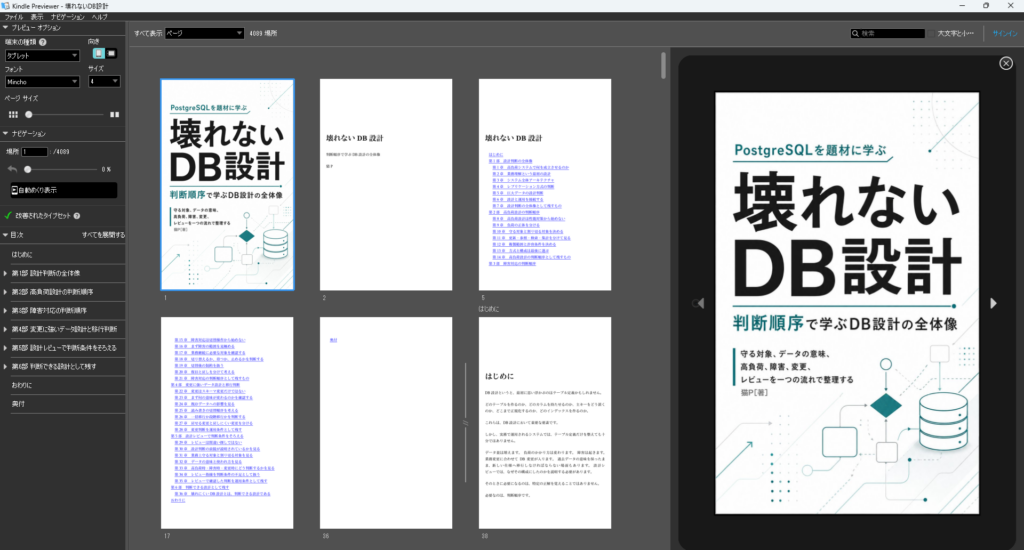
Task: Select contents continuation thumbnail 17
Action: pyautogui.click(x=227, y=423)
